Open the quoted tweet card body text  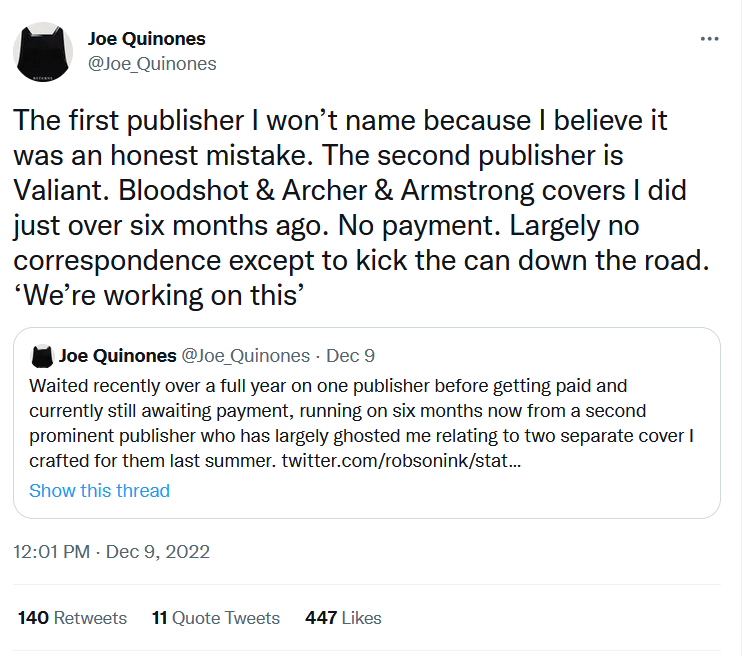point(361,423)
